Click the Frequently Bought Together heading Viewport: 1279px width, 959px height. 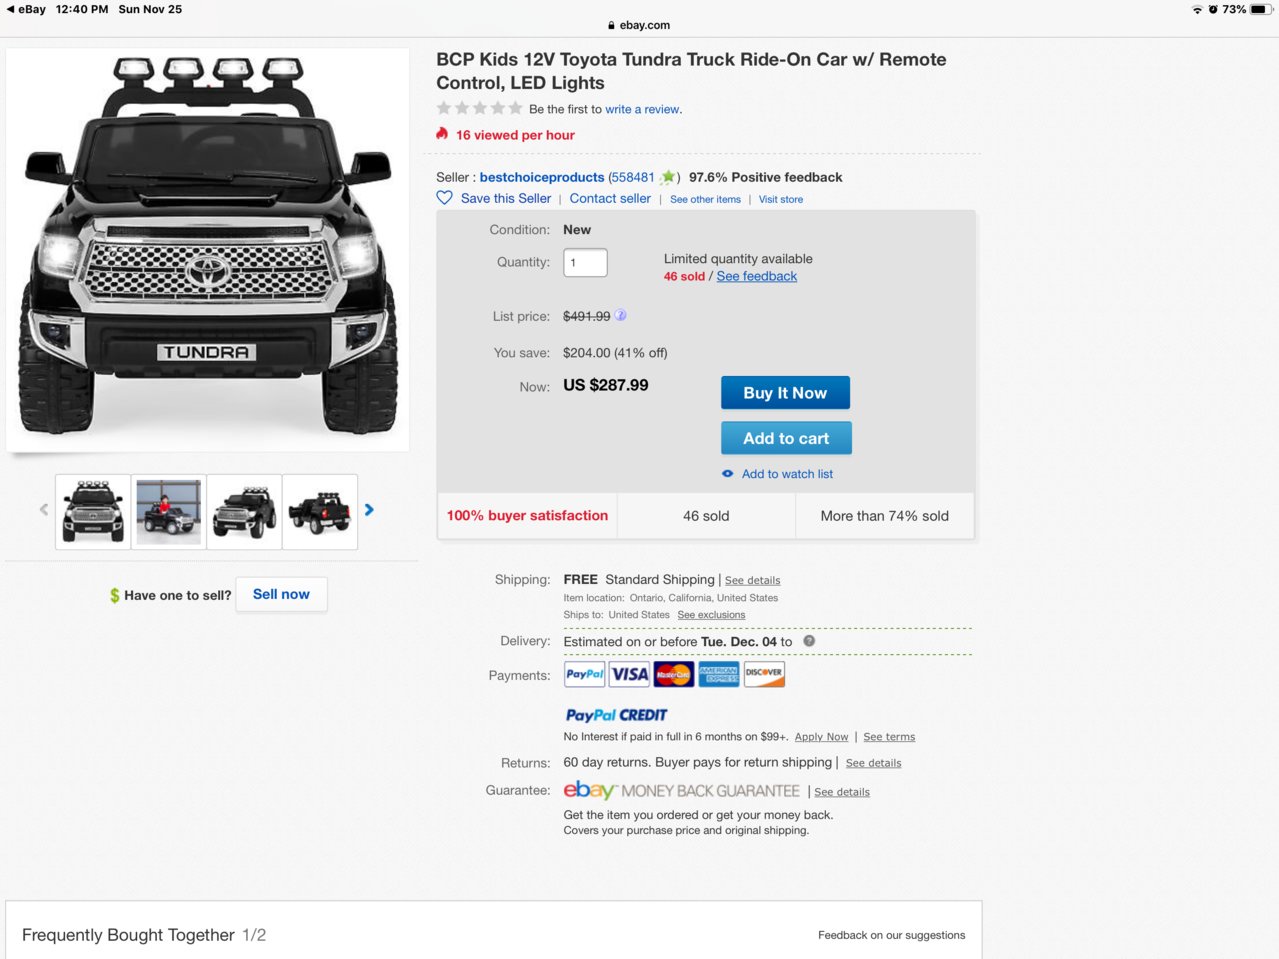(128, 935)
